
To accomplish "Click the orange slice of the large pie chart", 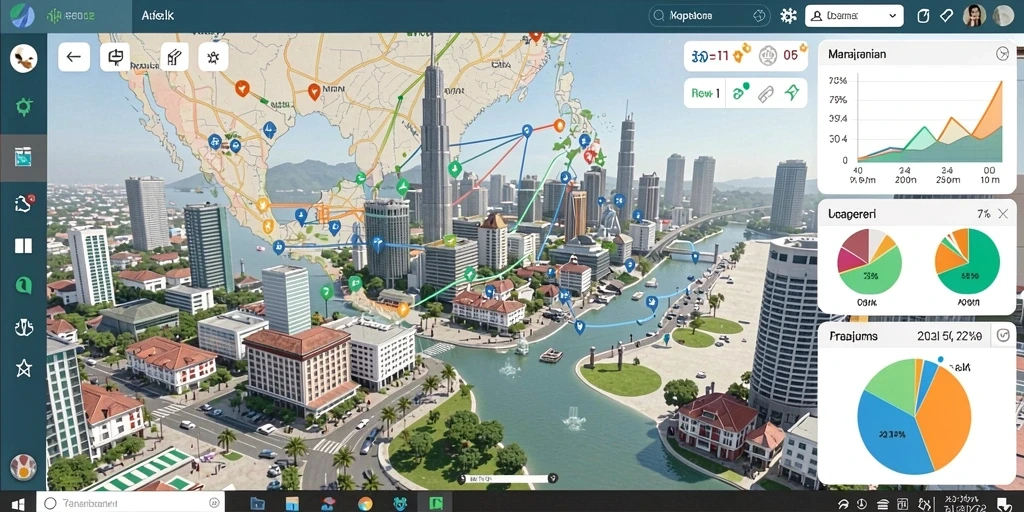I will [945, 417].
